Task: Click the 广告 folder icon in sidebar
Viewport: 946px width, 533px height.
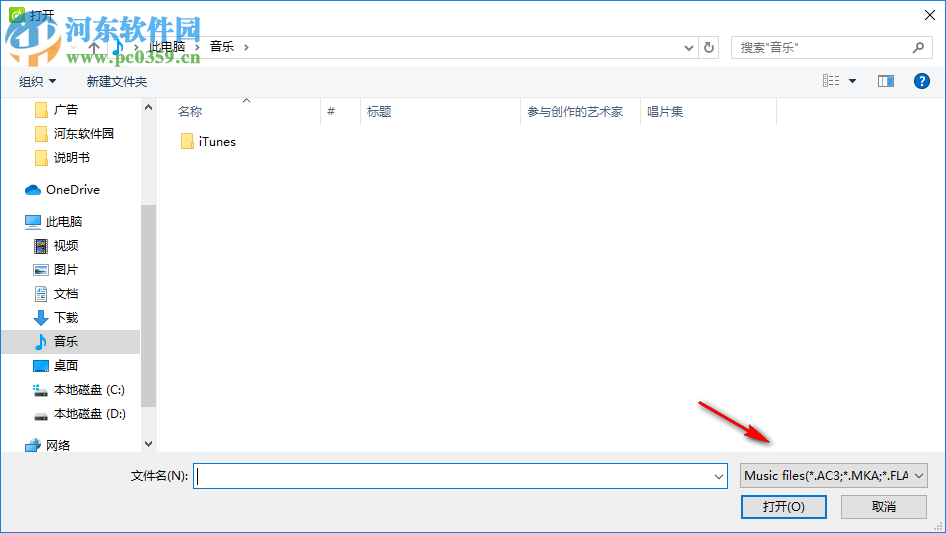Action: pos(41,110)
